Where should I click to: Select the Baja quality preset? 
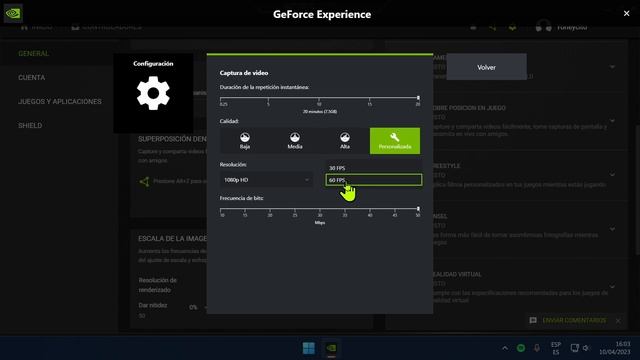(245, 141)
